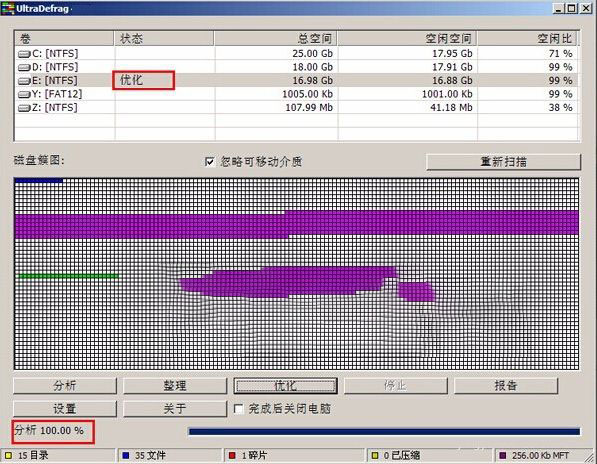Sort by the 空闲比 column header
The image size is (597, 464).
point(527,38)
